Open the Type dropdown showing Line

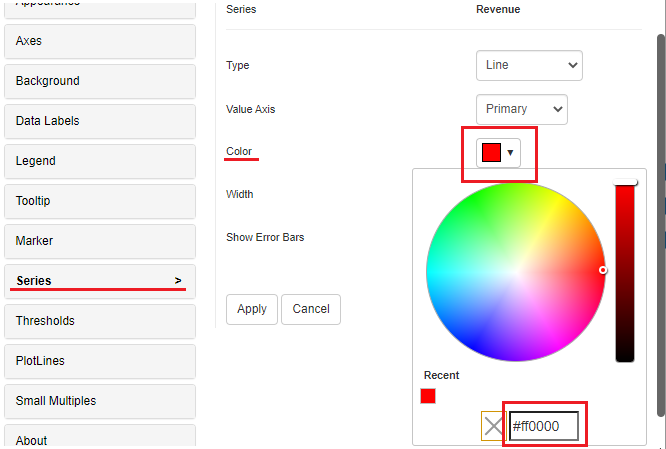tap(529, 65)
